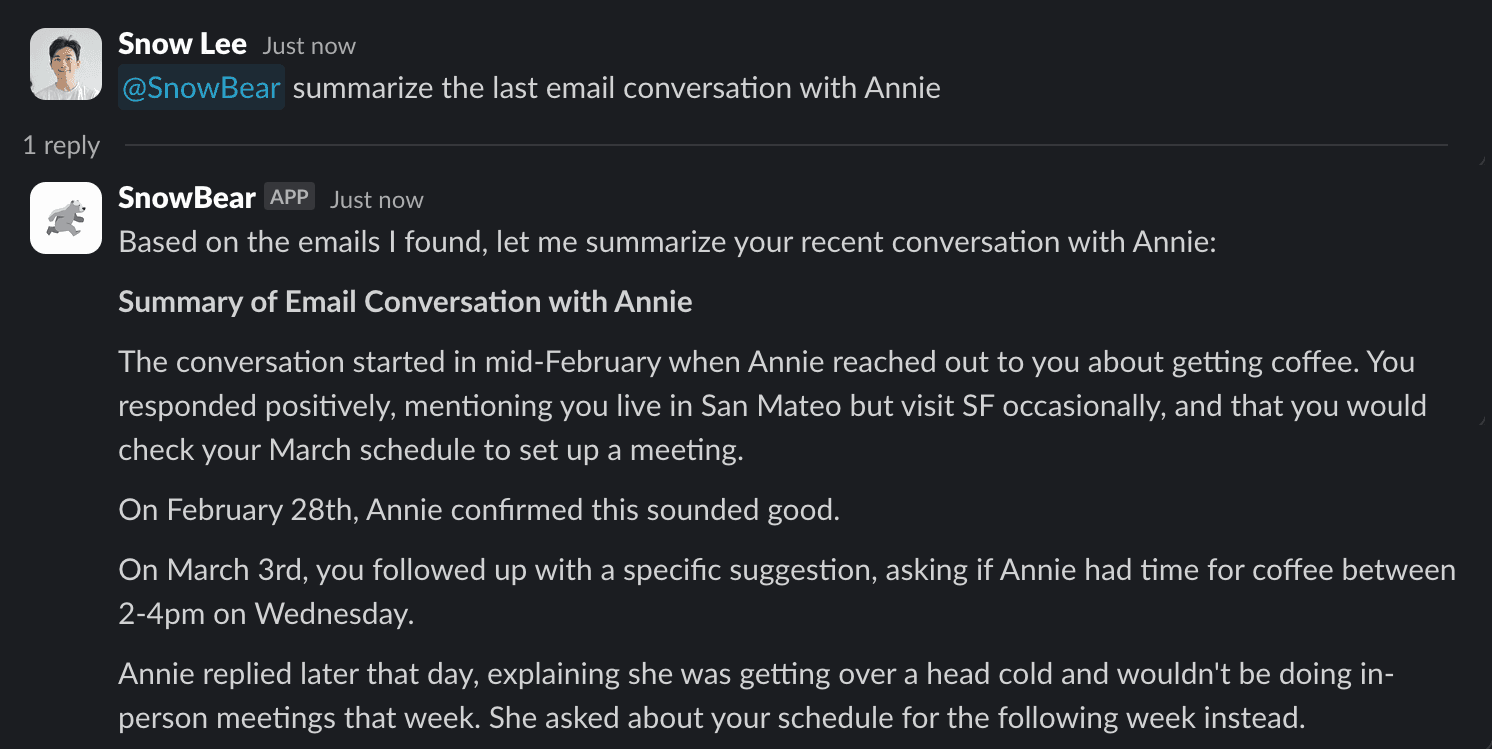
Task: Expand the 1 reply thread label
Action: pyautogui.click(x=61, y=146)
